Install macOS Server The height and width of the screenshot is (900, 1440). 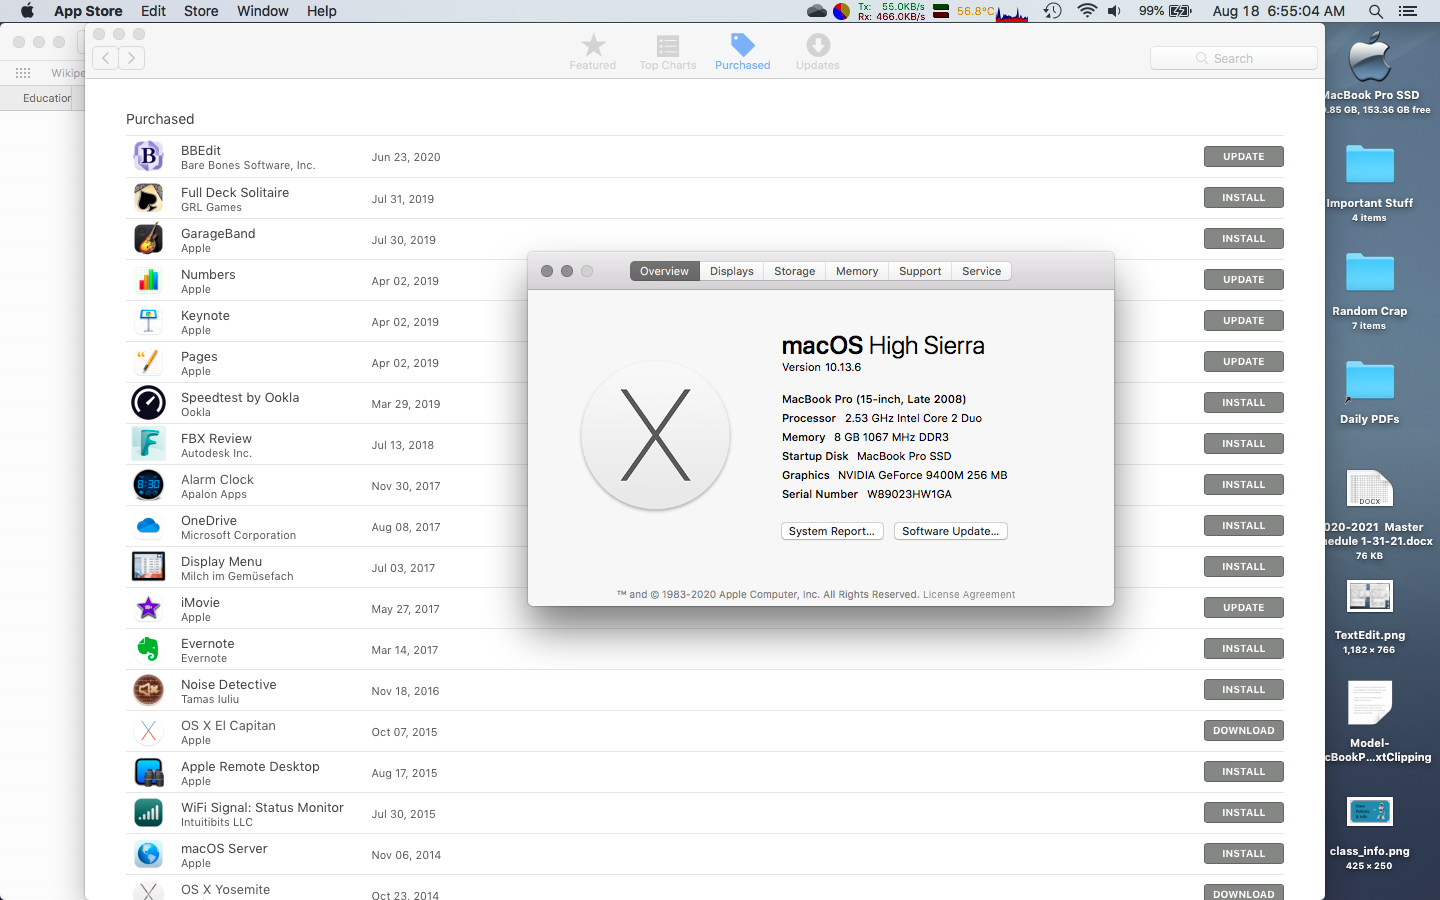coord(1244,854)
